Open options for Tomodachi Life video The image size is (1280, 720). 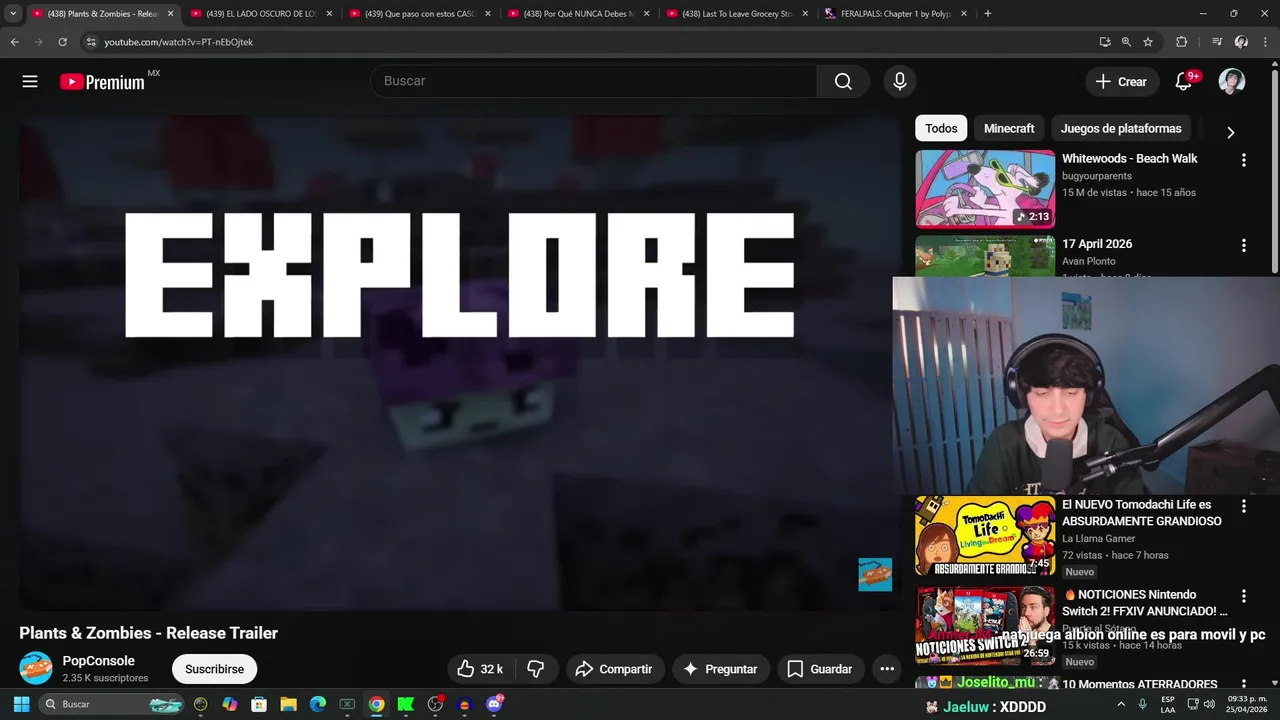tap(1244, 506)
